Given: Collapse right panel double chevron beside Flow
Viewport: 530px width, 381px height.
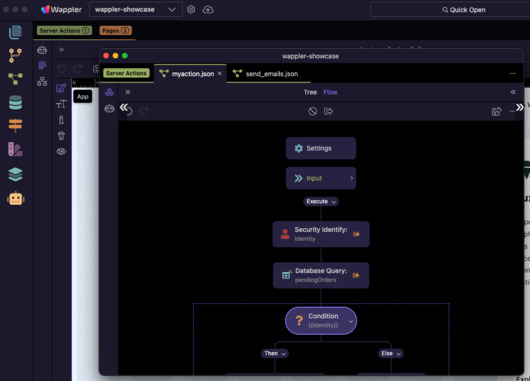Looking at the screenshot, I should 513,92.
